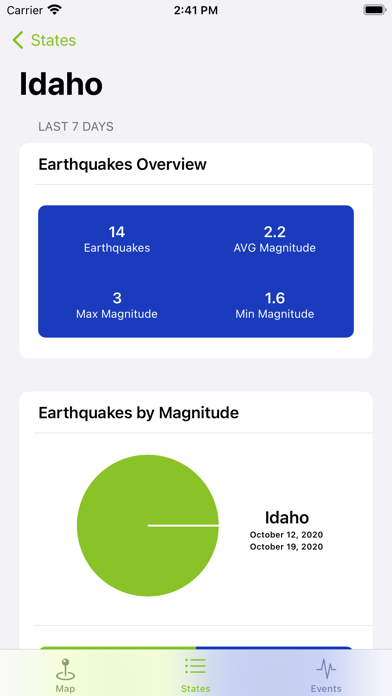392x696 pixels.
Task: Tap the Earthquakes Overview card header
Action: click(x=123, y=164)
